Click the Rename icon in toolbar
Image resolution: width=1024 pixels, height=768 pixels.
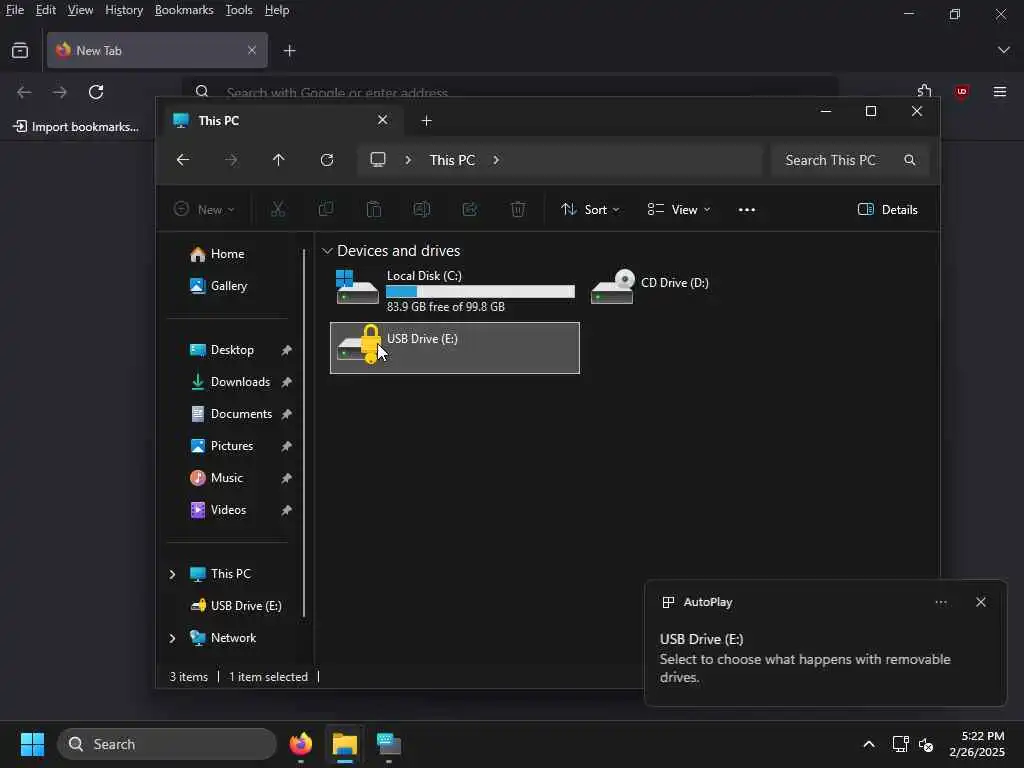point(421,209)
